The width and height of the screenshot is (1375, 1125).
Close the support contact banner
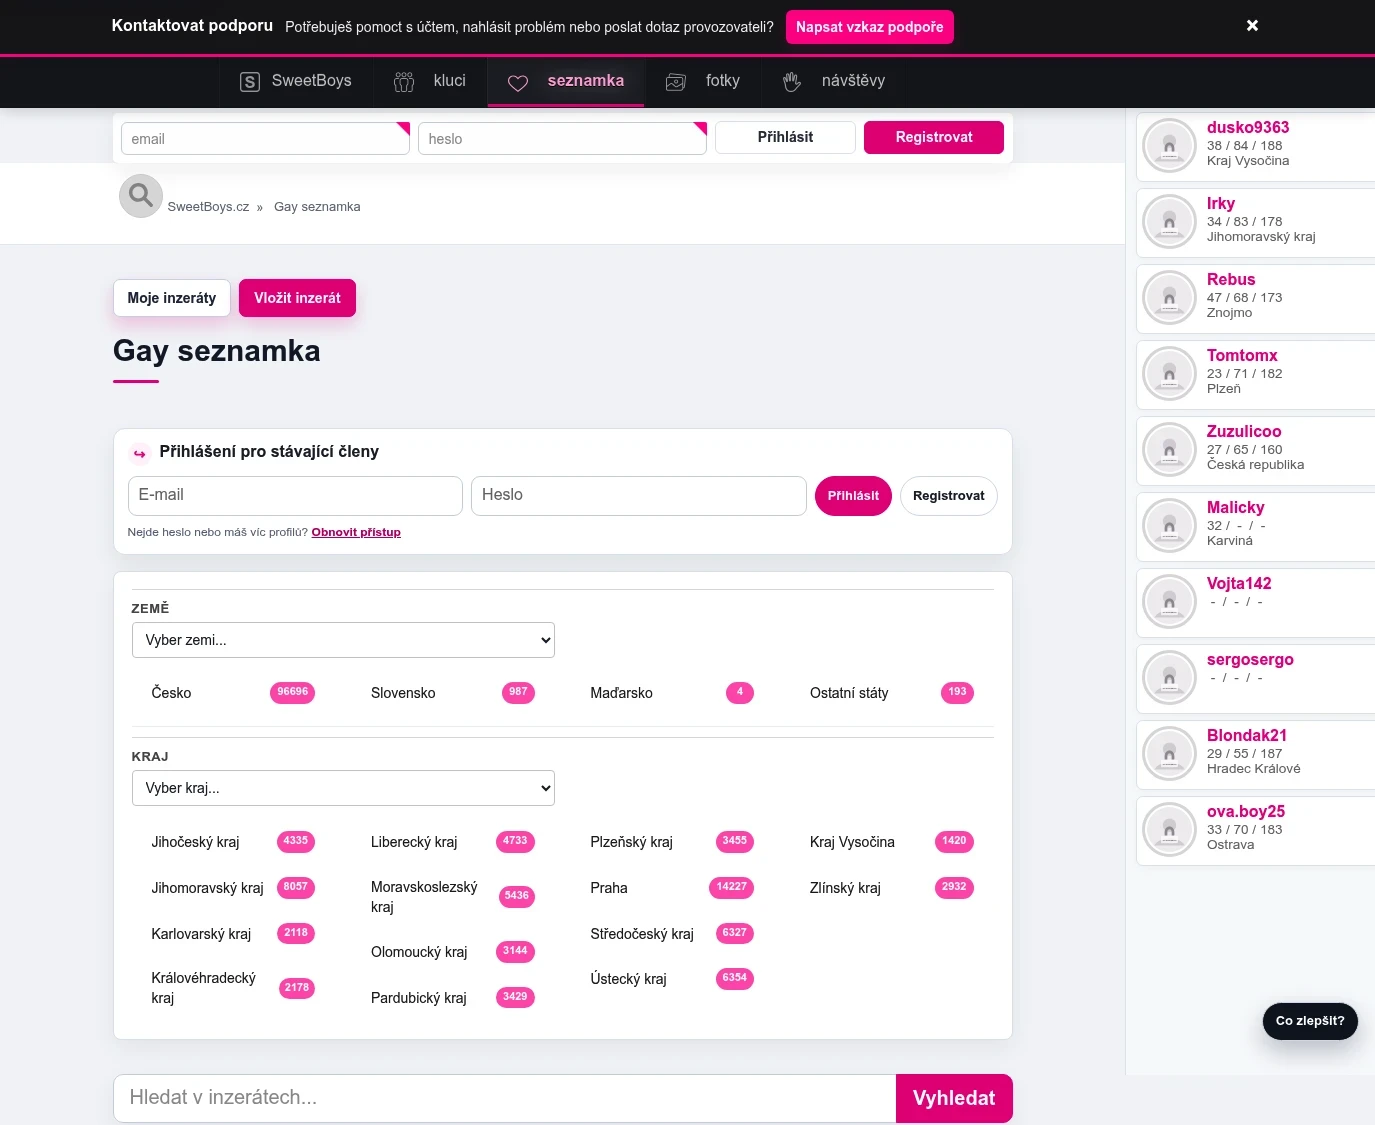tap(1252, 26)
